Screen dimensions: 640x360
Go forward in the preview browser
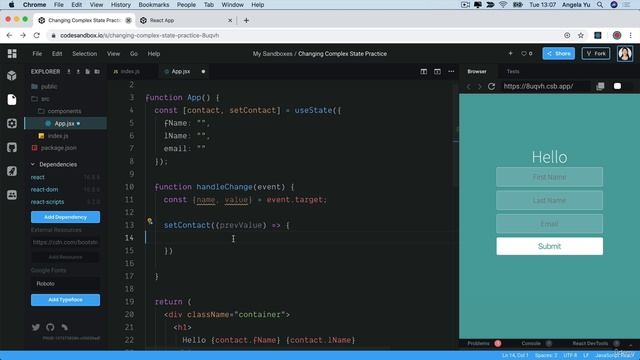point(480,87)
